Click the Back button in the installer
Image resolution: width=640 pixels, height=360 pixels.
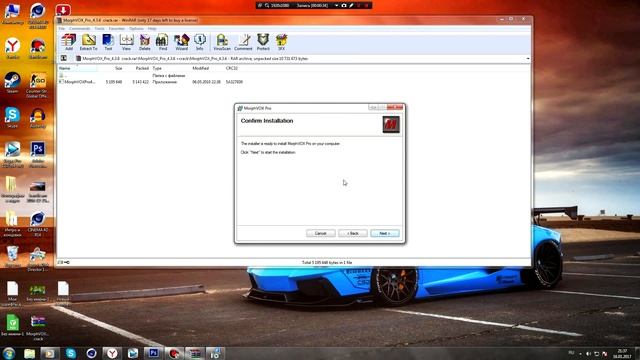tap(353, 233)
